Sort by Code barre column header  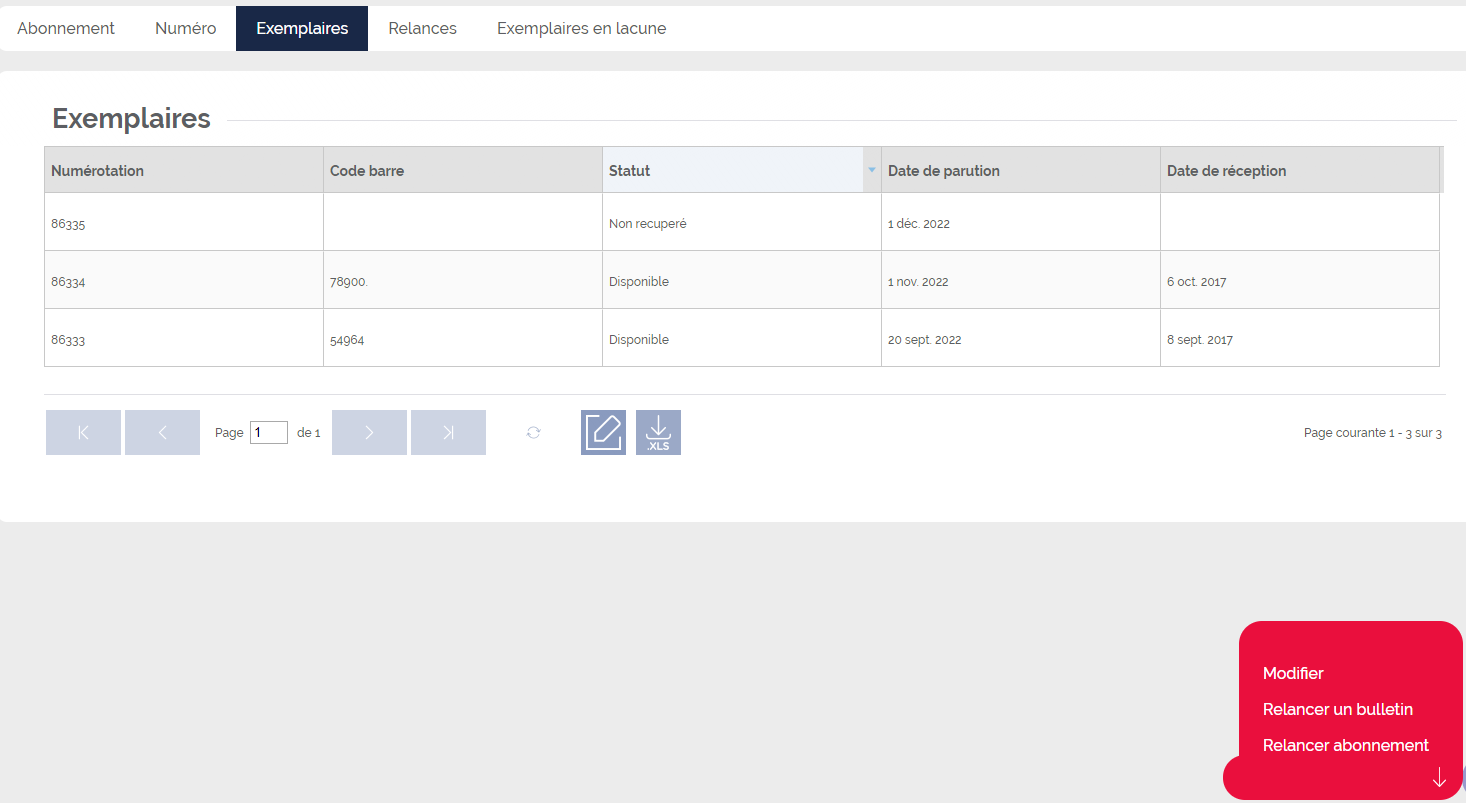click(463, 170)
